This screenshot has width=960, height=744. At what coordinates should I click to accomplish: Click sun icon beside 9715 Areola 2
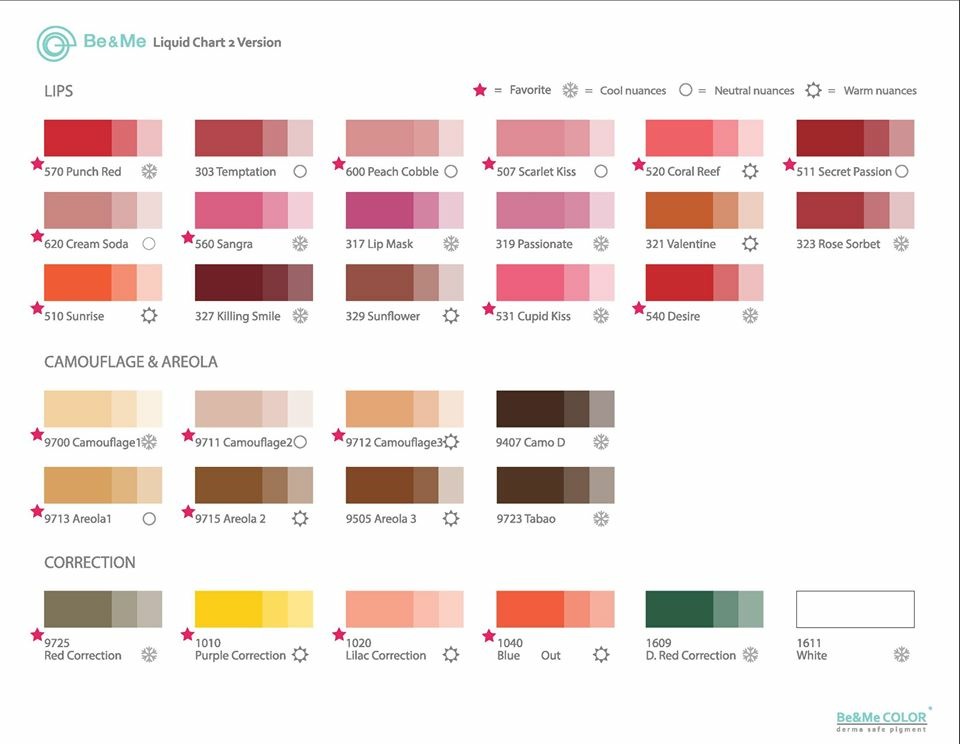[x=300, y=519]
